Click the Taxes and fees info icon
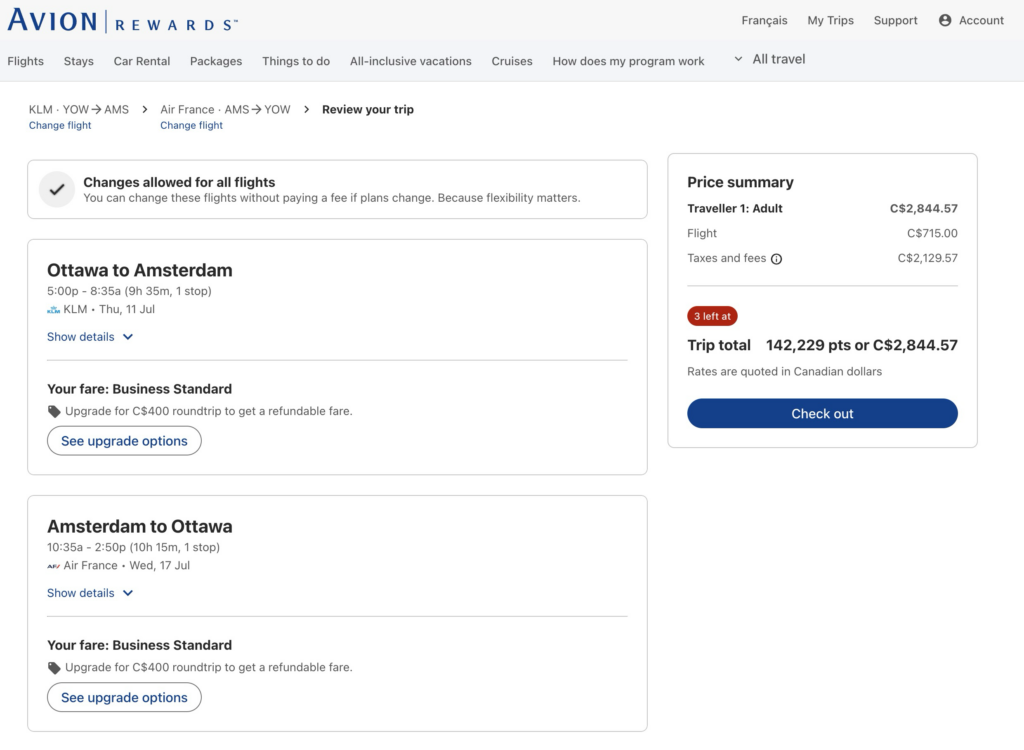Viewport: 1024px width, 750px height. [777, 259]
